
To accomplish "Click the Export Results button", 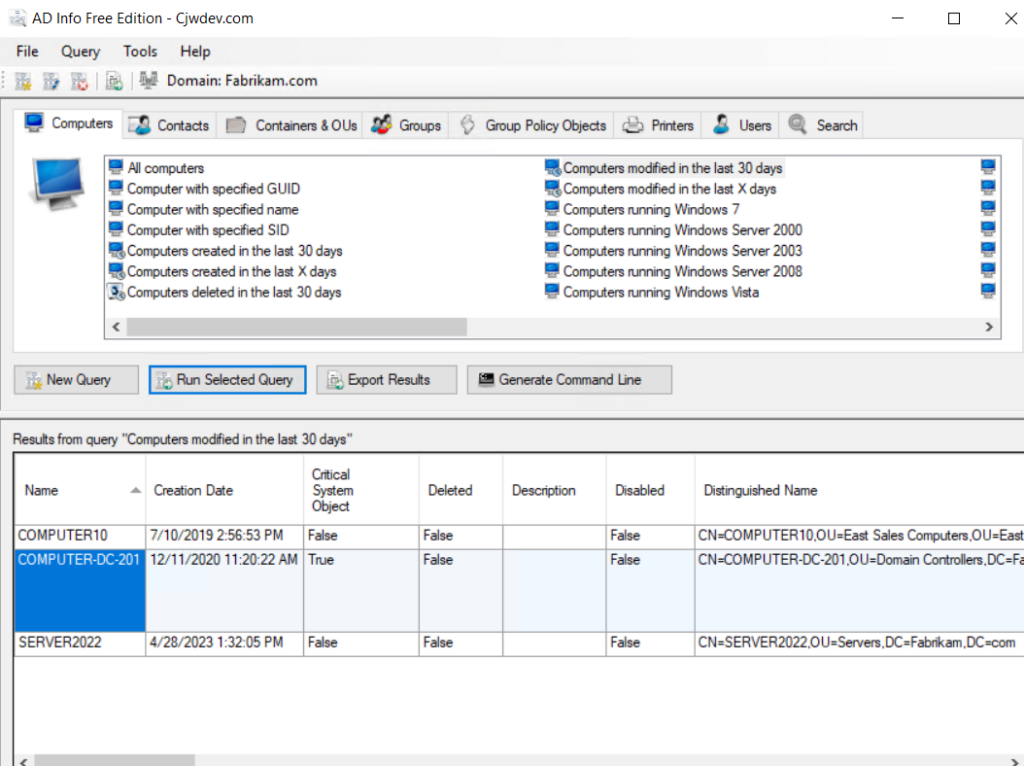I will point(387,379).
